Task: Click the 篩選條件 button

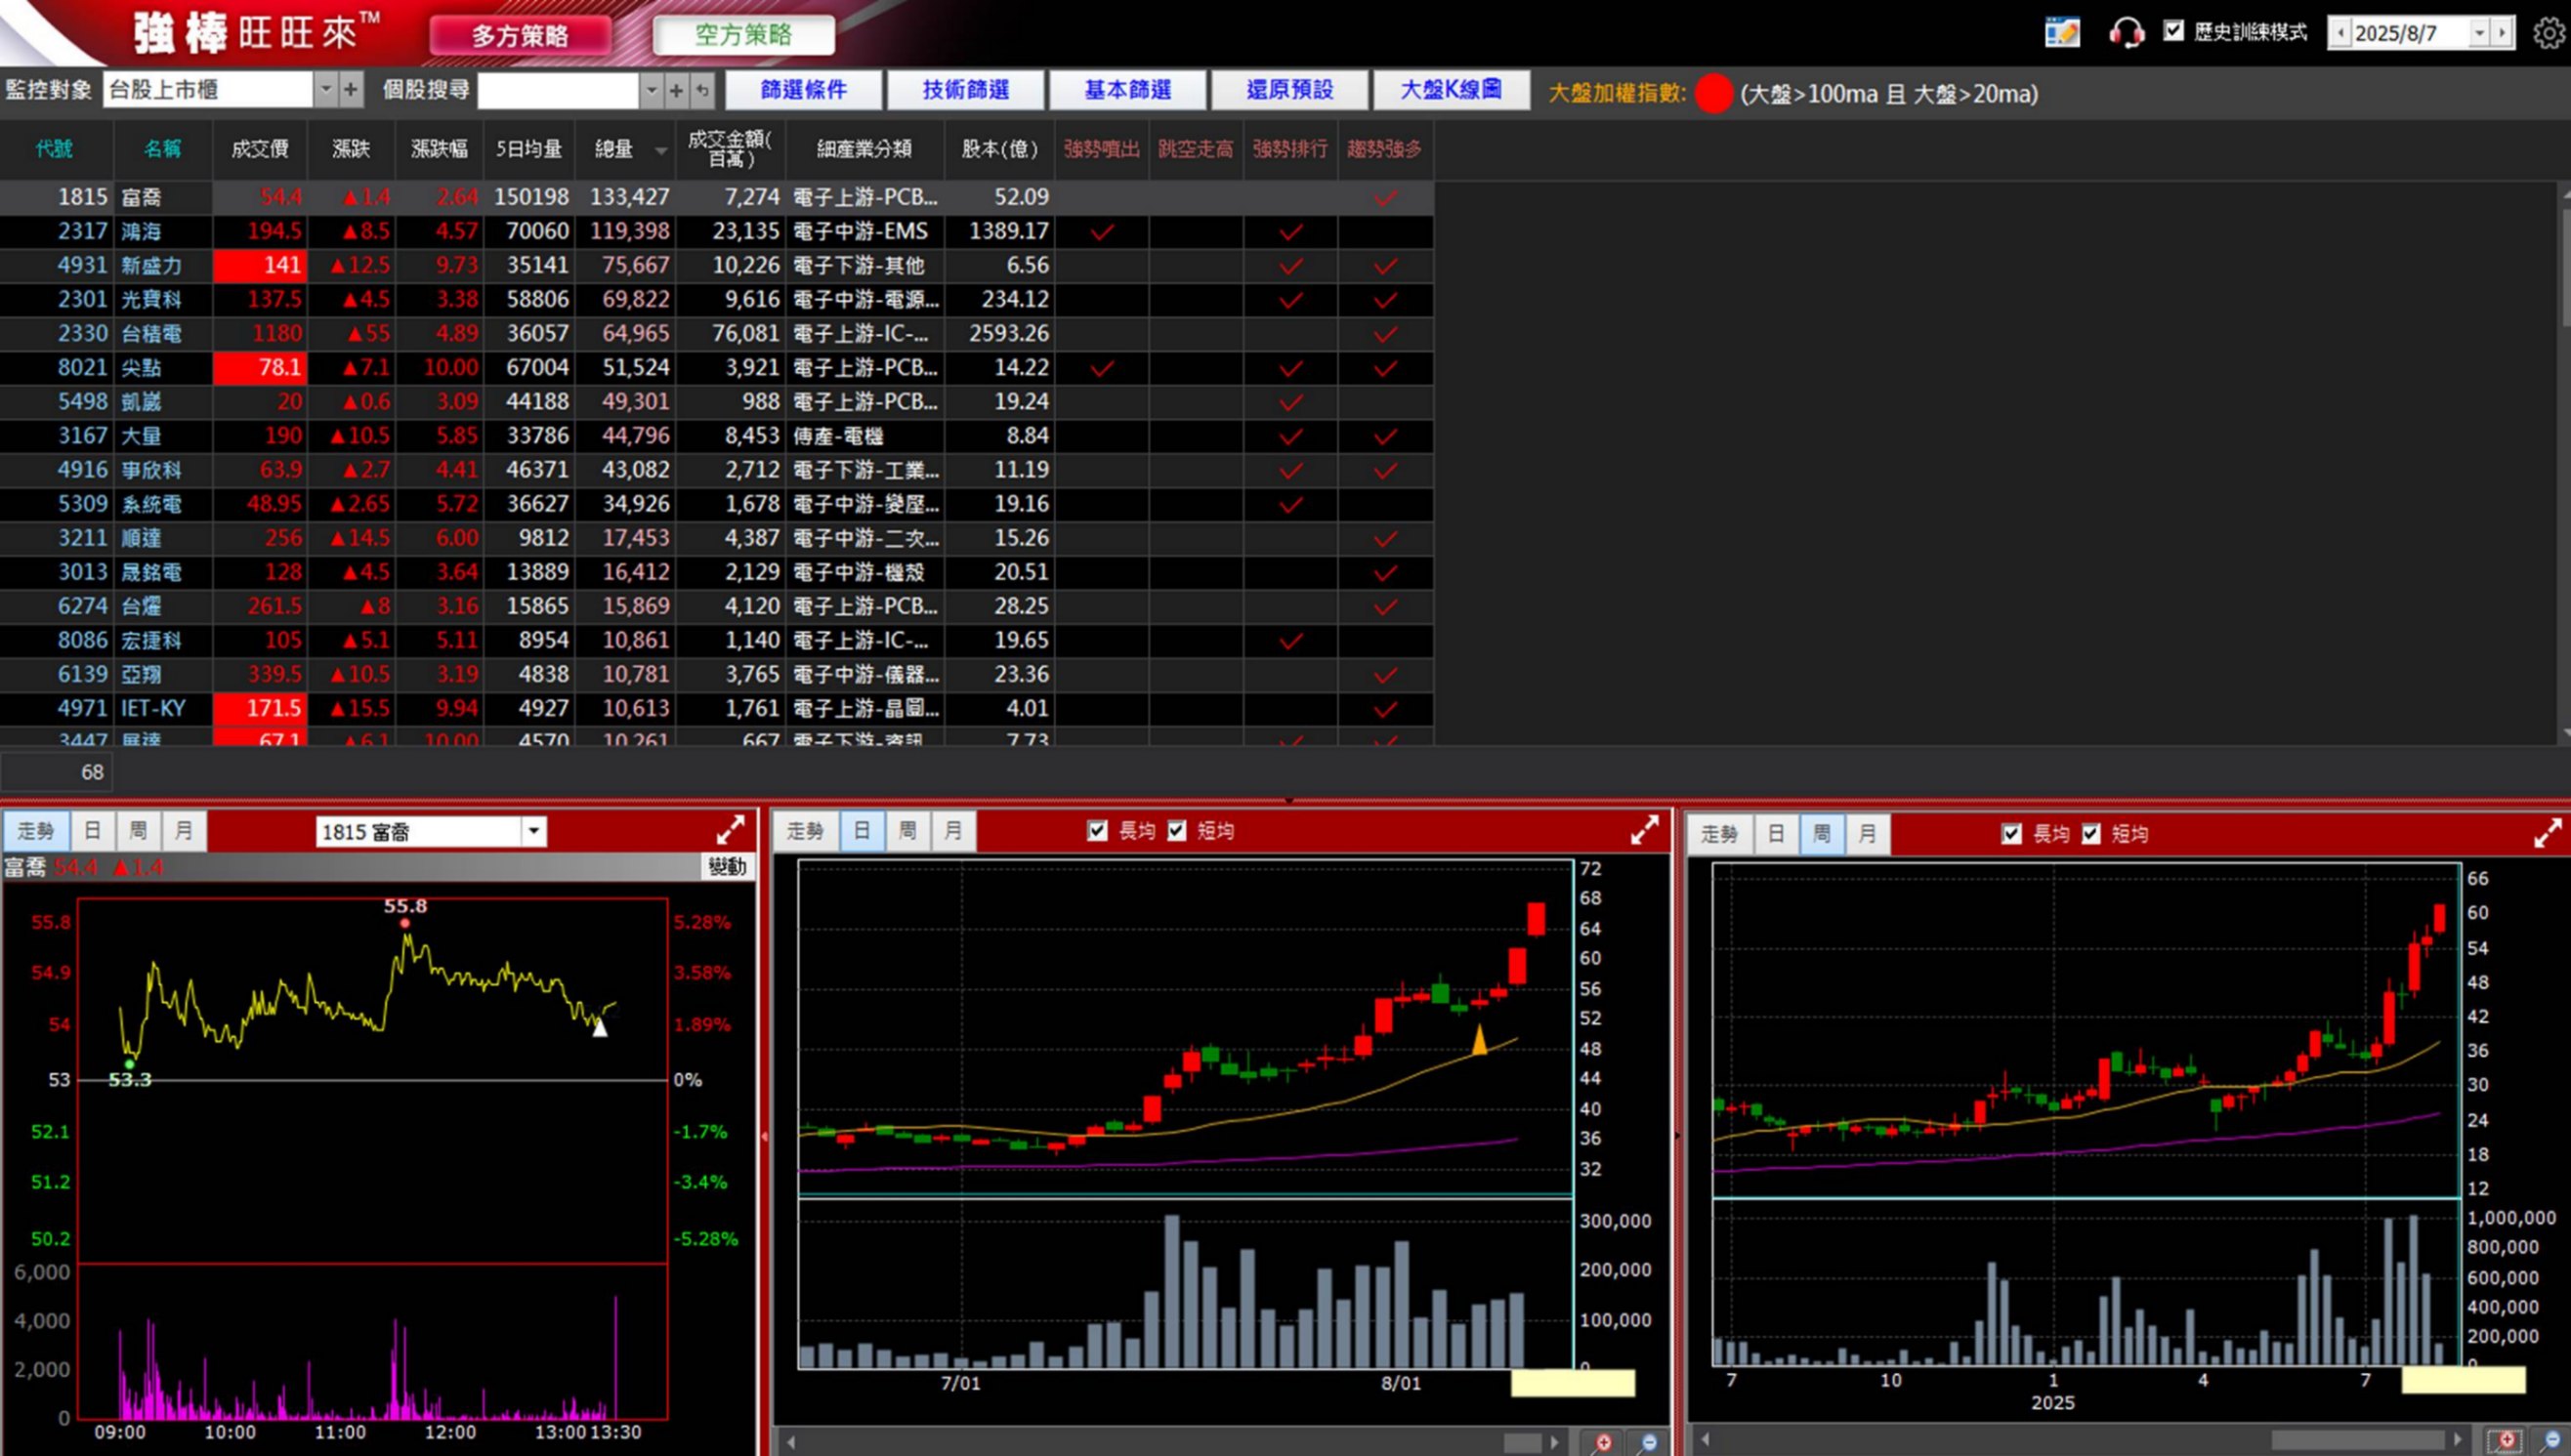Action: [803, 90]
